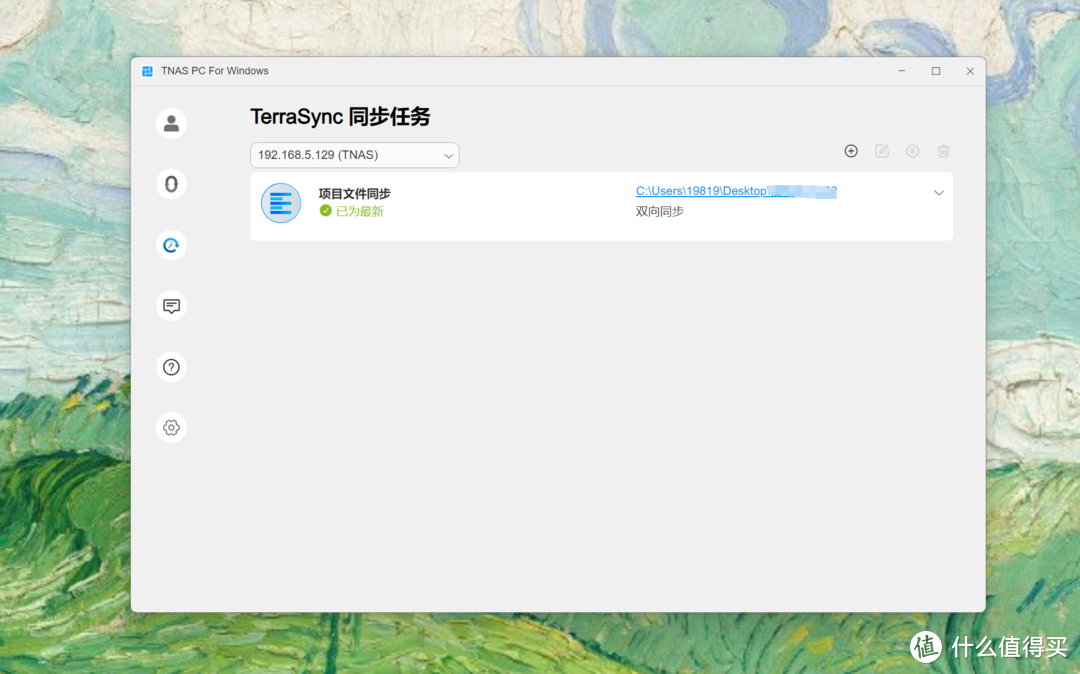Add a new sync task with plus icon
The image size is (1080, 674).
tap(851, 151)
